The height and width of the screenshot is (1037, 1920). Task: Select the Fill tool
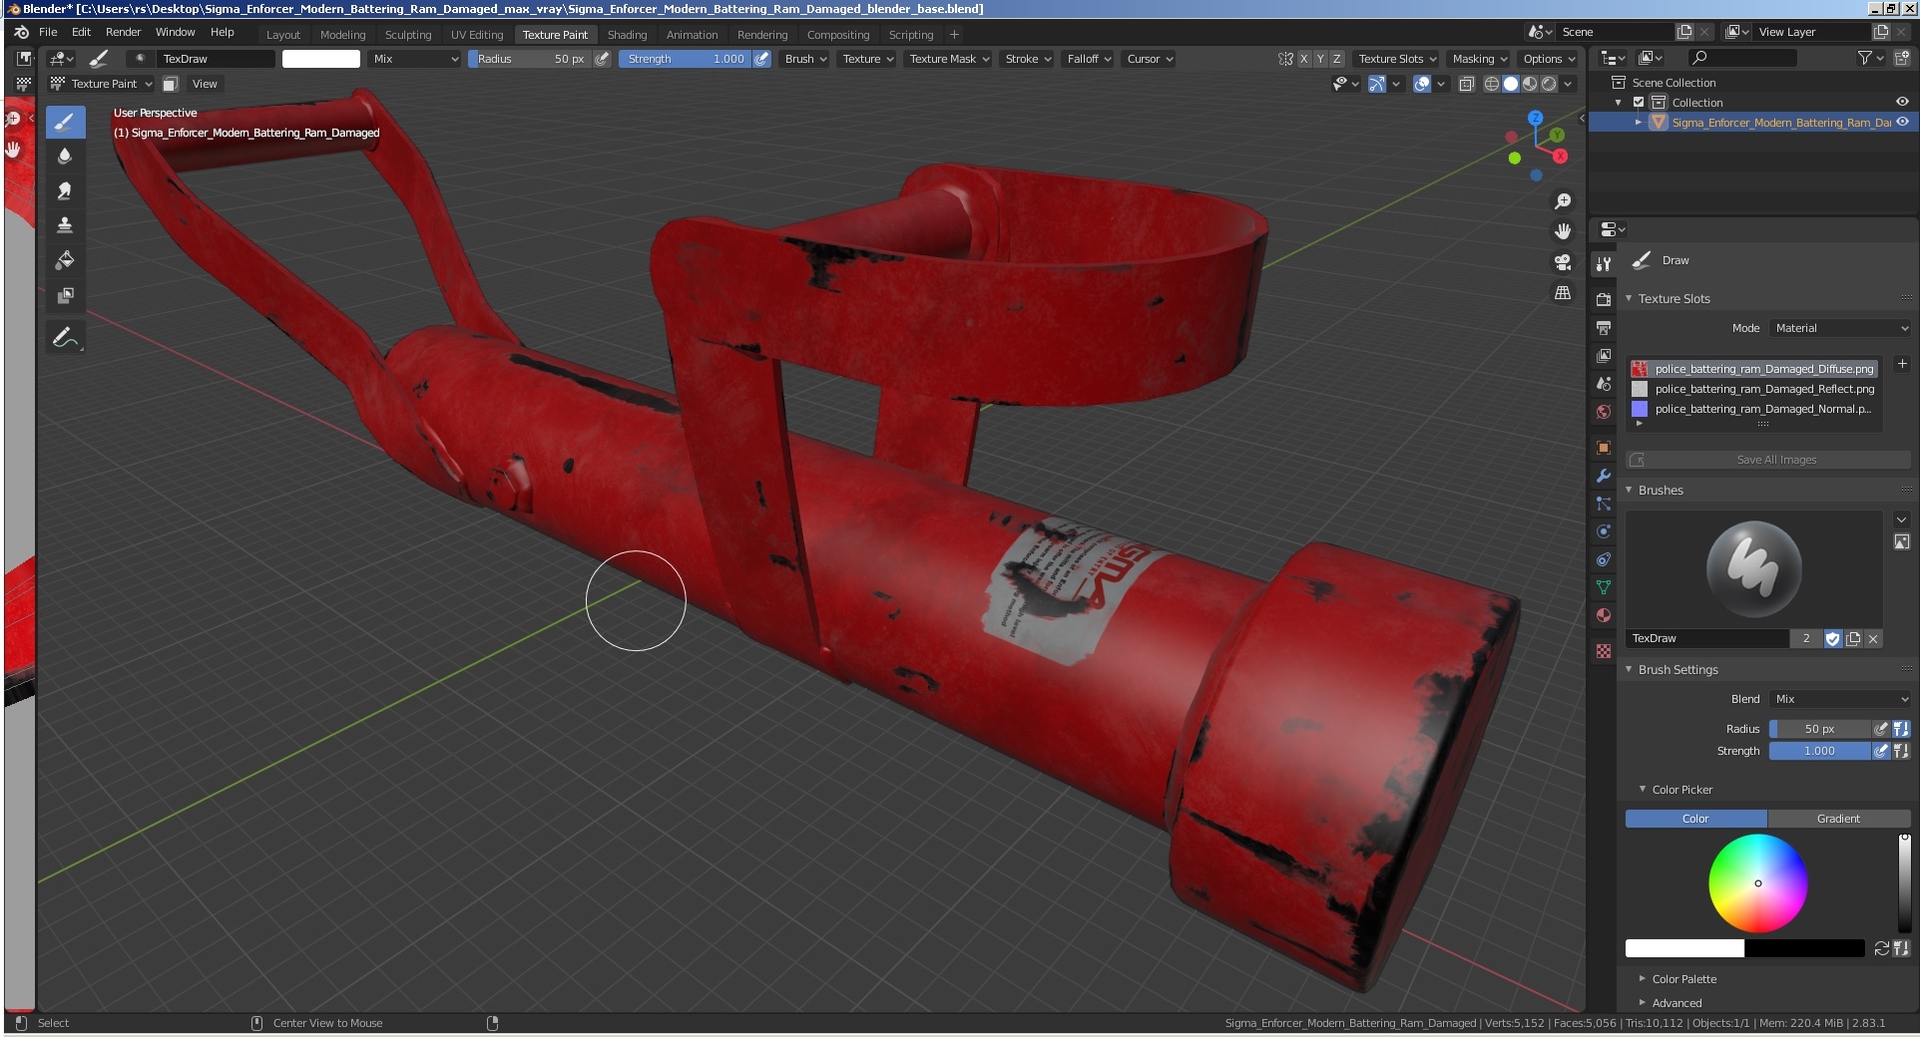click(66, 260)
